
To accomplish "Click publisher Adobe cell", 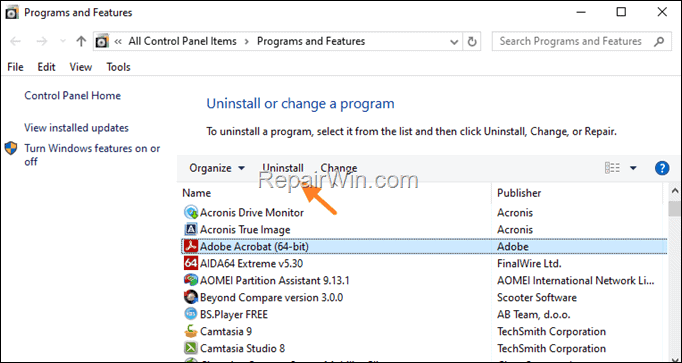I will point(513,246).
